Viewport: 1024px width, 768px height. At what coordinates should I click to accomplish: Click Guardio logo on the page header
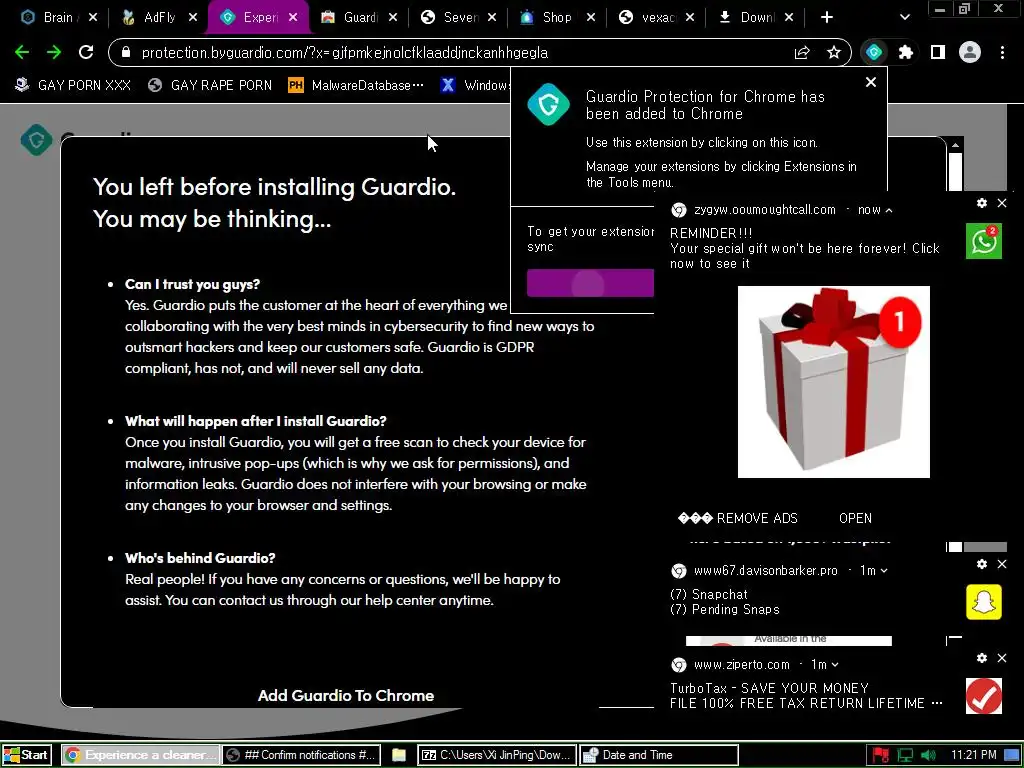point(37,140)
